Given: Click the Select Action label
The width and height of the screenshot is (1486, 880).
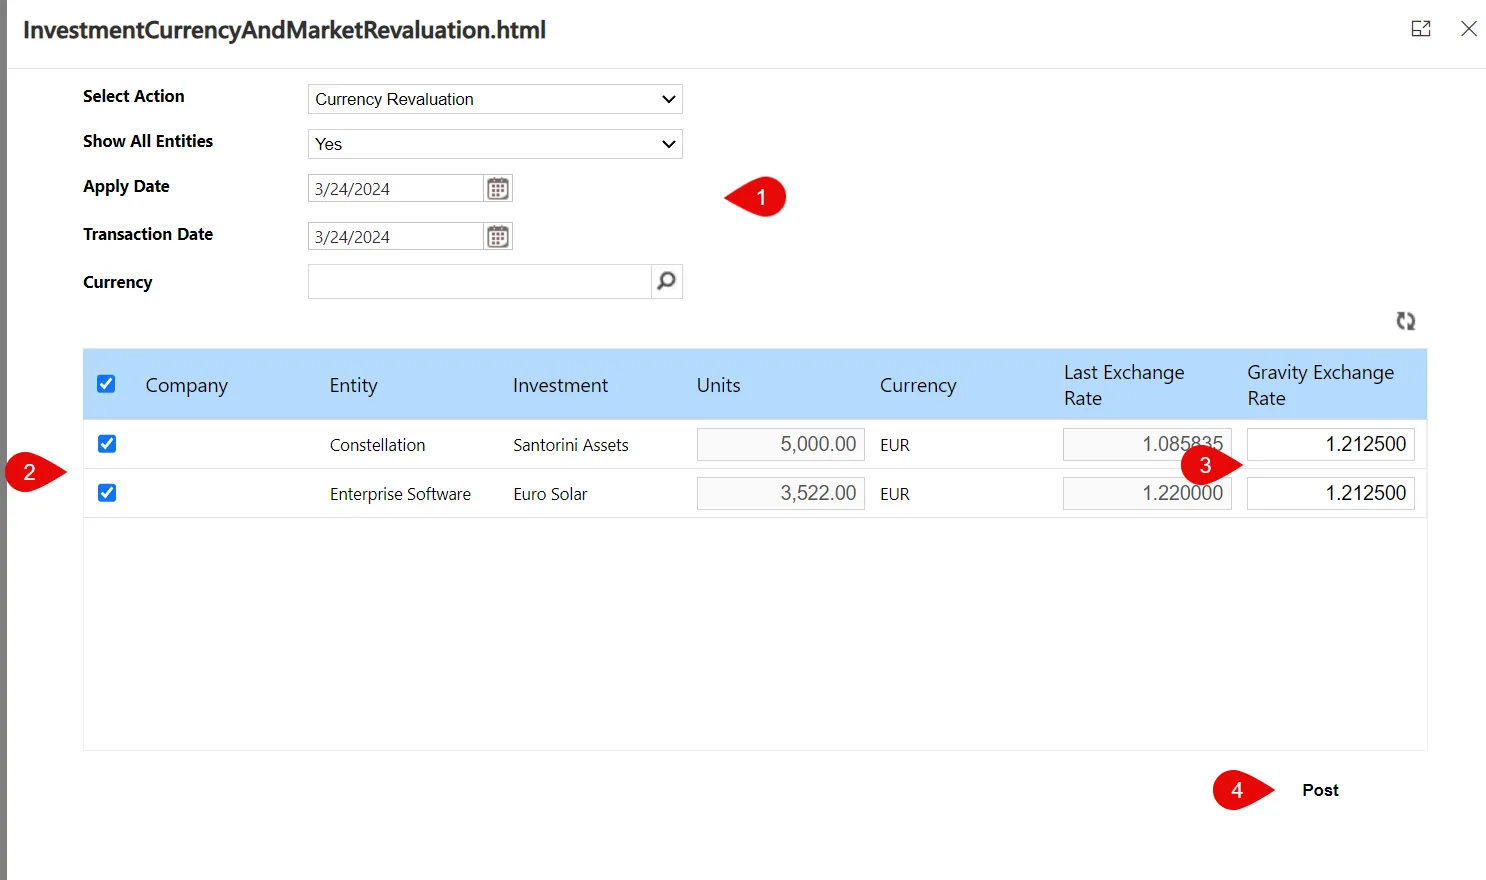Looking at the screenshot, I should pos(134,96).
